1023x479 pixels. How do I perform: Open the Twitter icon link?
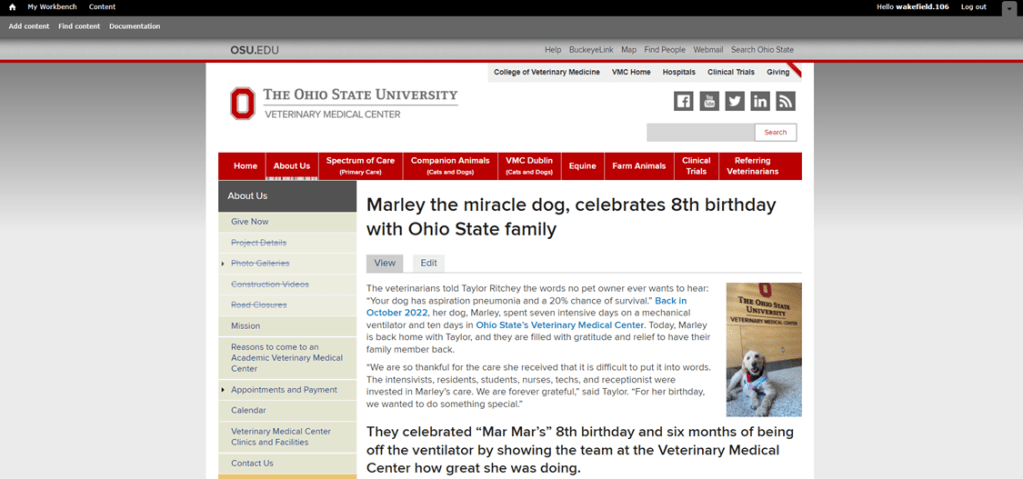(x=735, y=101)
